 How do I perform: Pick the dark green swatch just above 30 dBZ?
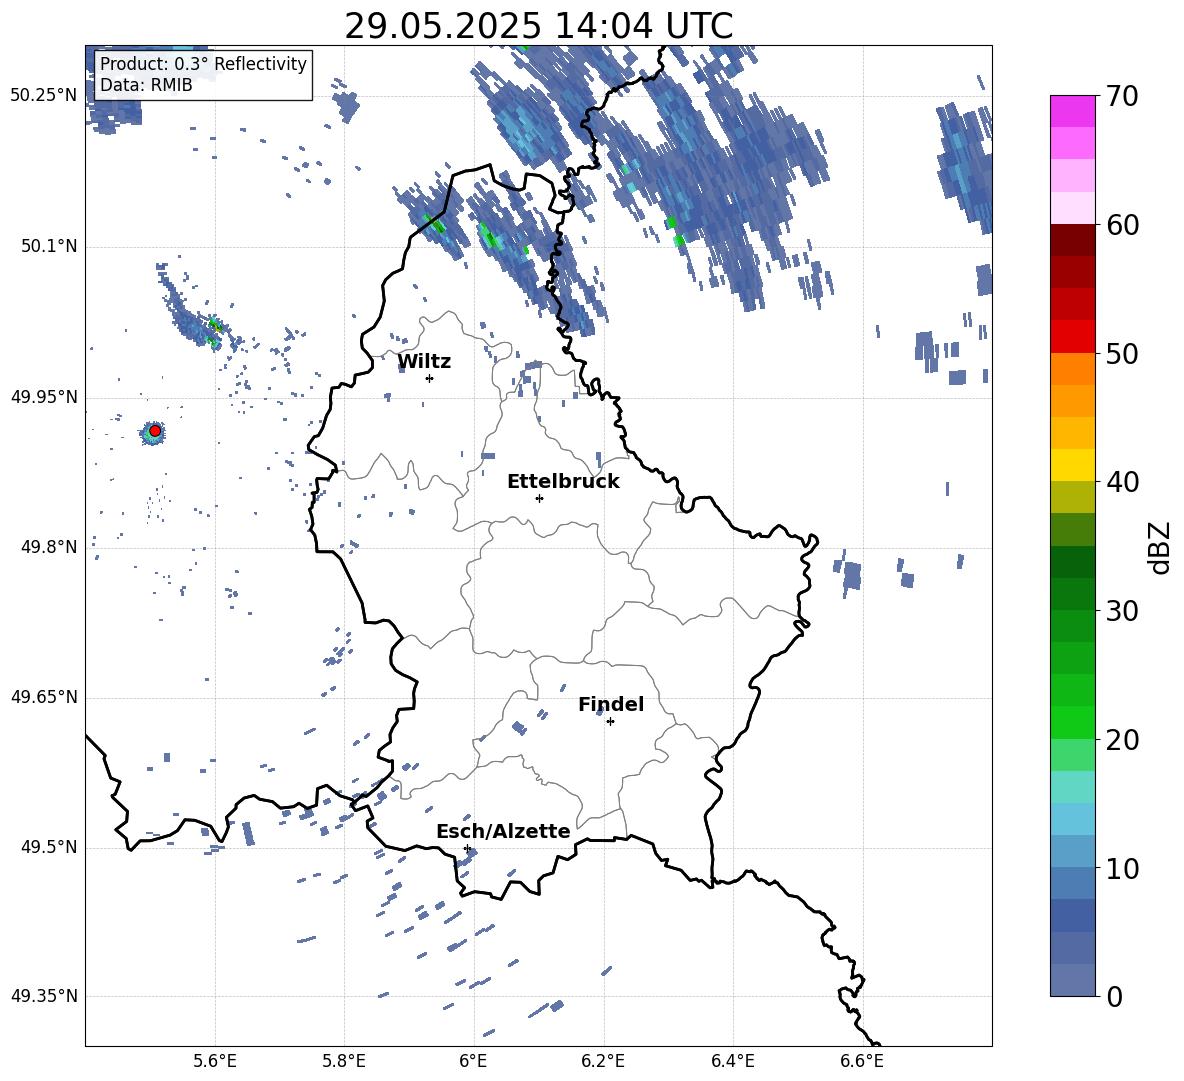tap(1072, 594)
